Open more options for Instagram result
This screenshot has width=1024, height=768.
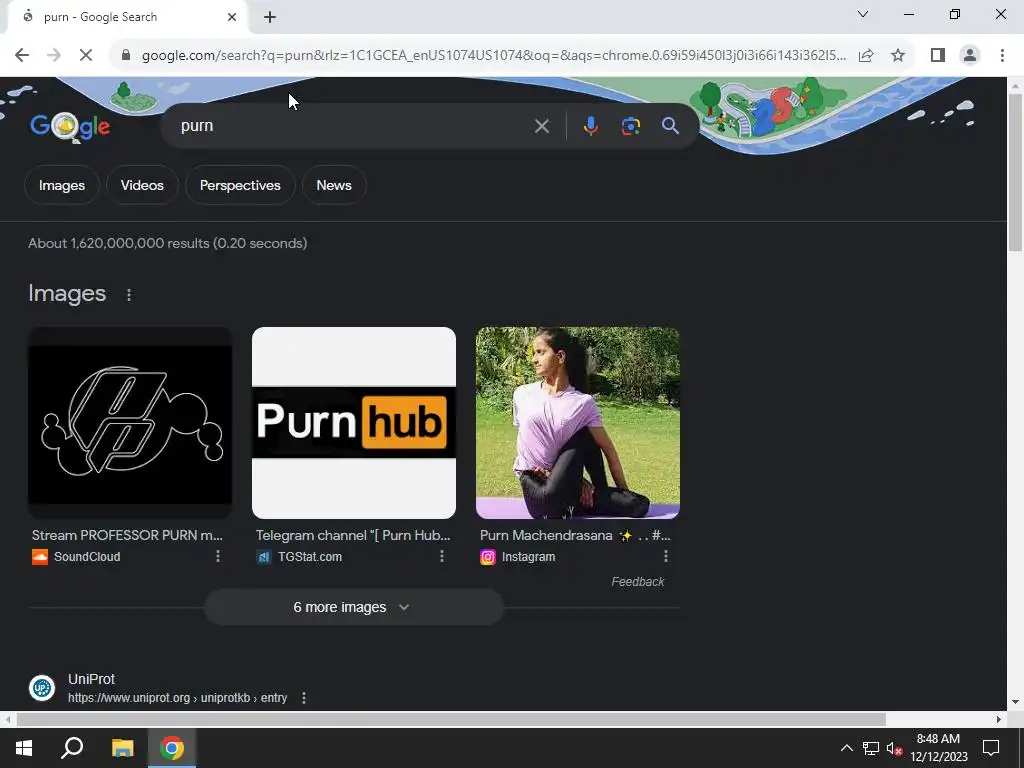point(665,556)
